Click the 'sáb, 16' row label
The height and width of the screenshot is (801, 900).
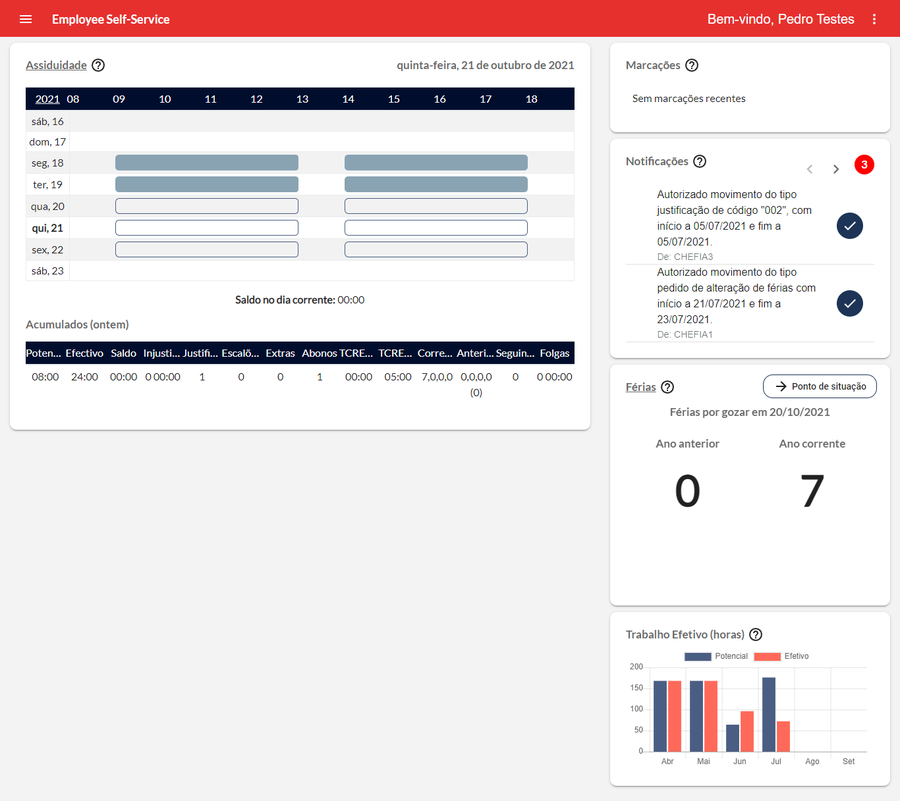click(48, 122)
